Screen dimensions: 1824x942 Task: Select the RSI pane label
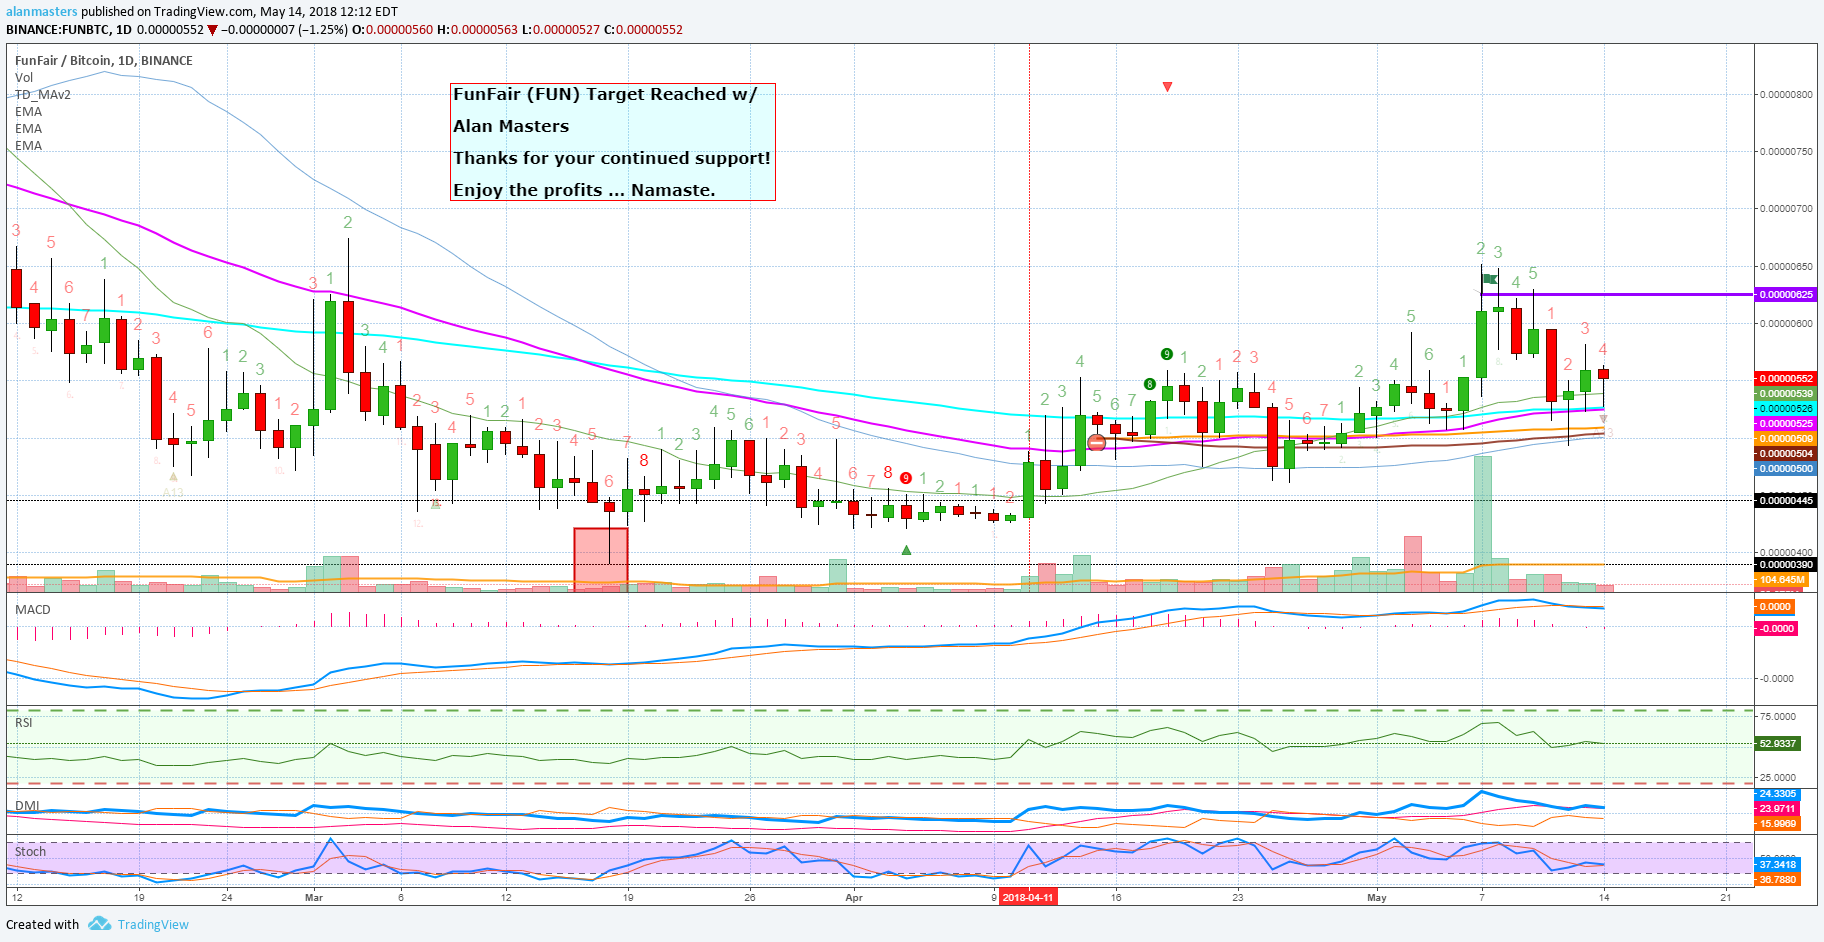point(24,723)
